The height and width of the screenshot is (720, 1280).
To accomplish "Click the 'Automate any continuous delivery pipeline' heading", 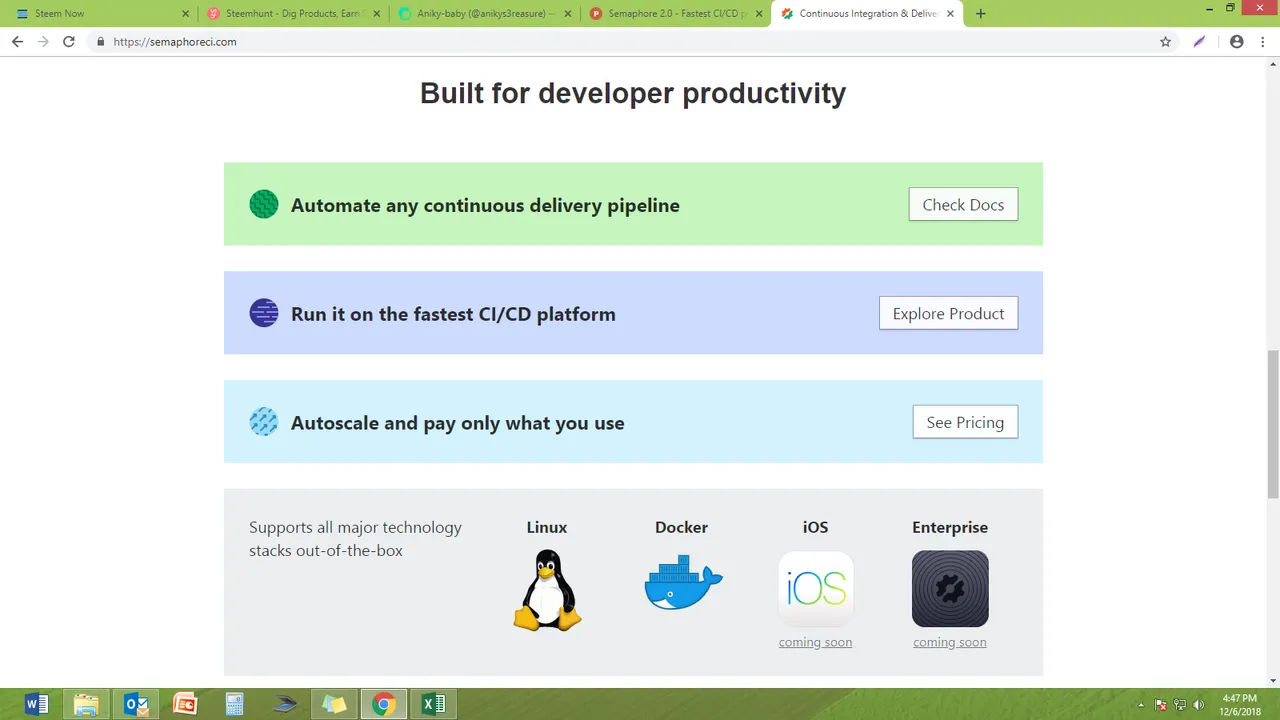I will 485,205.
